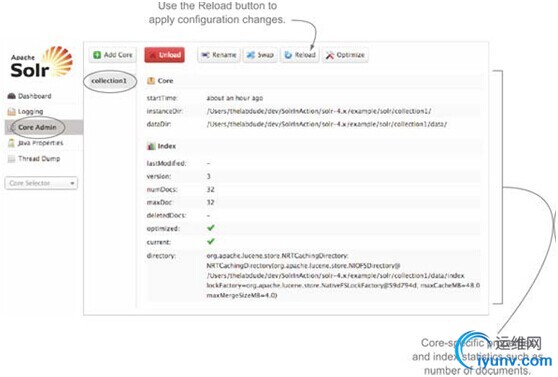558x377 pixels.
Task: Click the lastModified label
Action: (167, 163)
